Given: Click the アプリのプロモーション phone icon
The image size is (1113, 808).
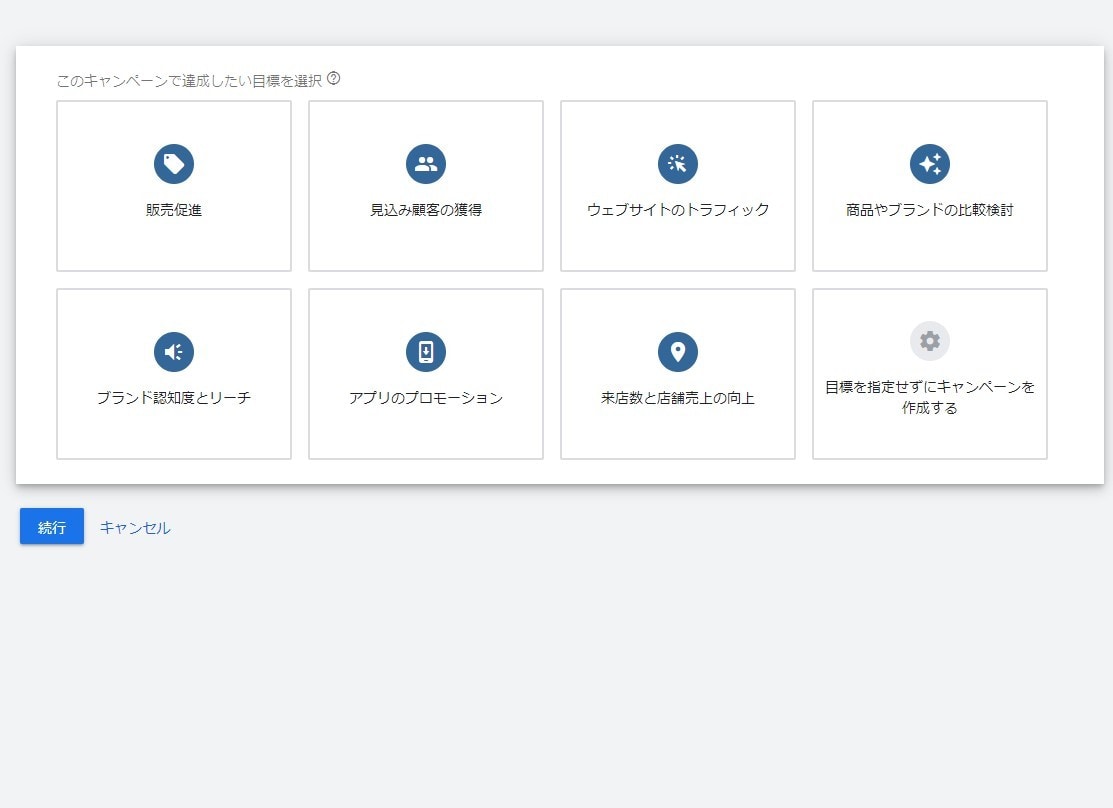Looking at the screenshot, I should tap(426, 351).
